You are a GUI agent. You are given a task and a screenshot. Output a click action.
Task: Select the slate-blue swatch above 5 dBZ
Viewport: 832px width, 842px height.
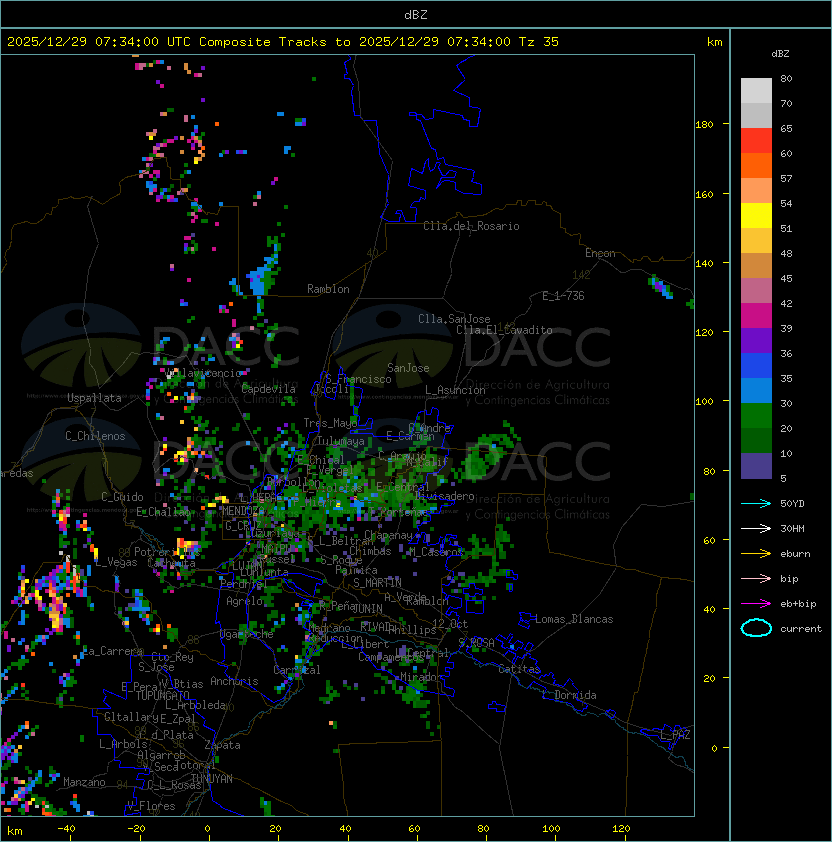(x=756, y=466)
